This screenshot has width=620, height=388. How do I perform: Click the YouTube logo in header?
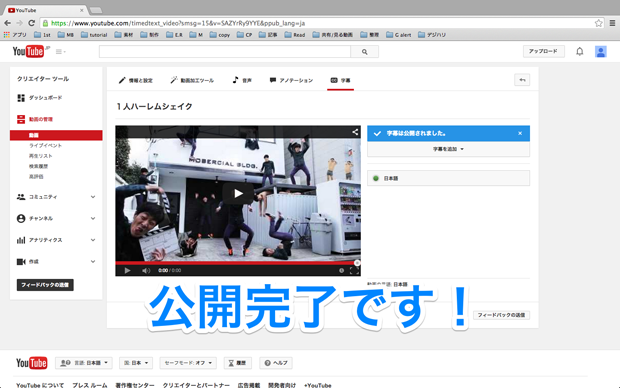coord(28,51)
